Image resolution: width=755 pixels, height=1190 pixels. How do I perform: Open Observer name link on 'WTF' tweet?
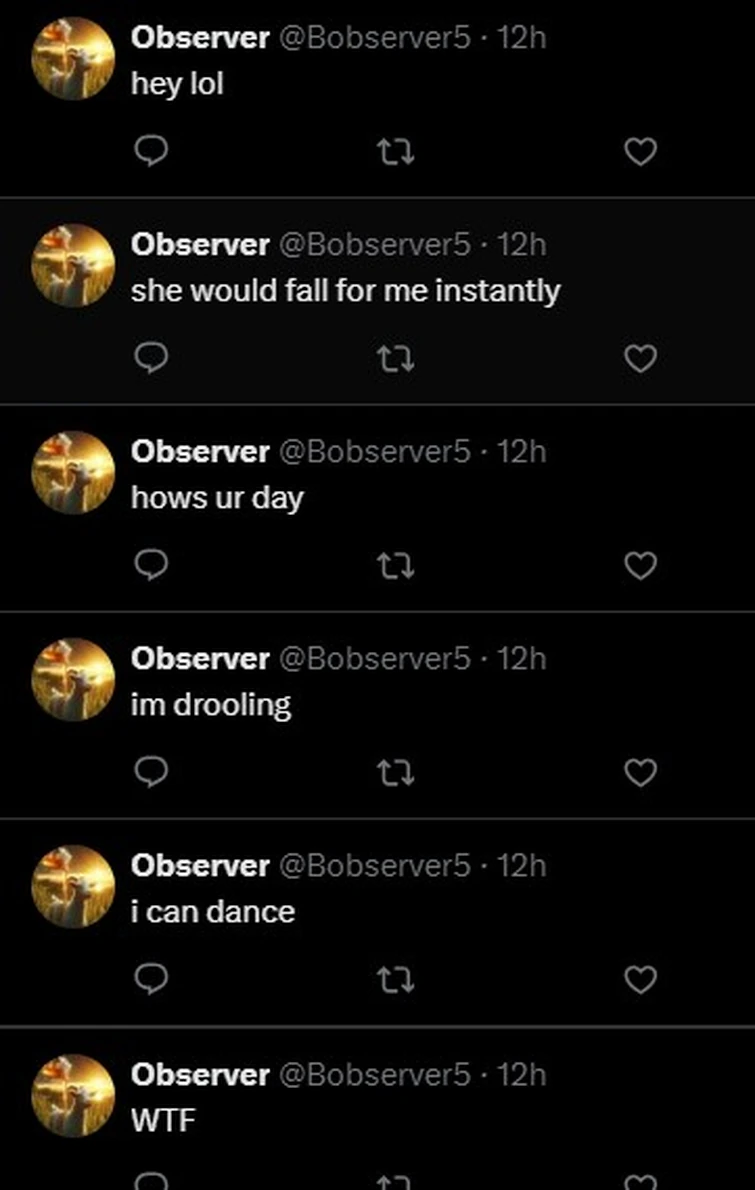(200, 1074)
